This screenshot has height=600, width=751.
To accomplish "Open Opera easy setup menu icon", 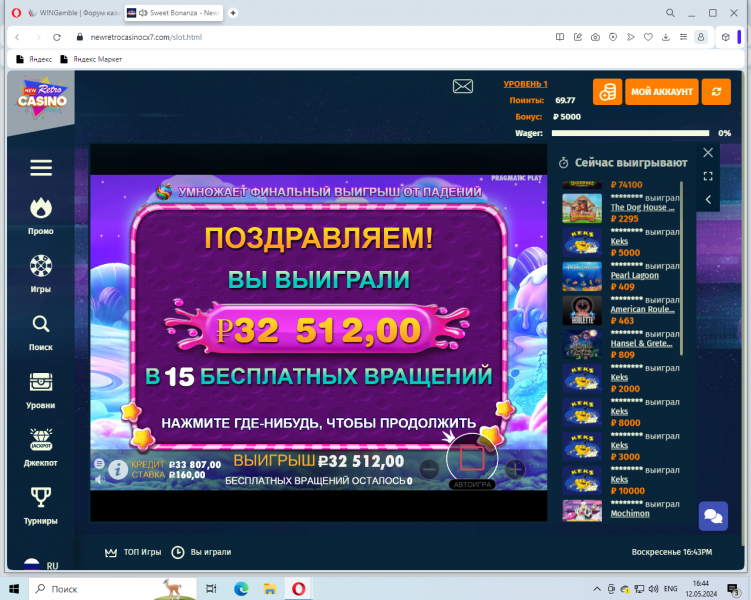I will click(x=683, y=37).
